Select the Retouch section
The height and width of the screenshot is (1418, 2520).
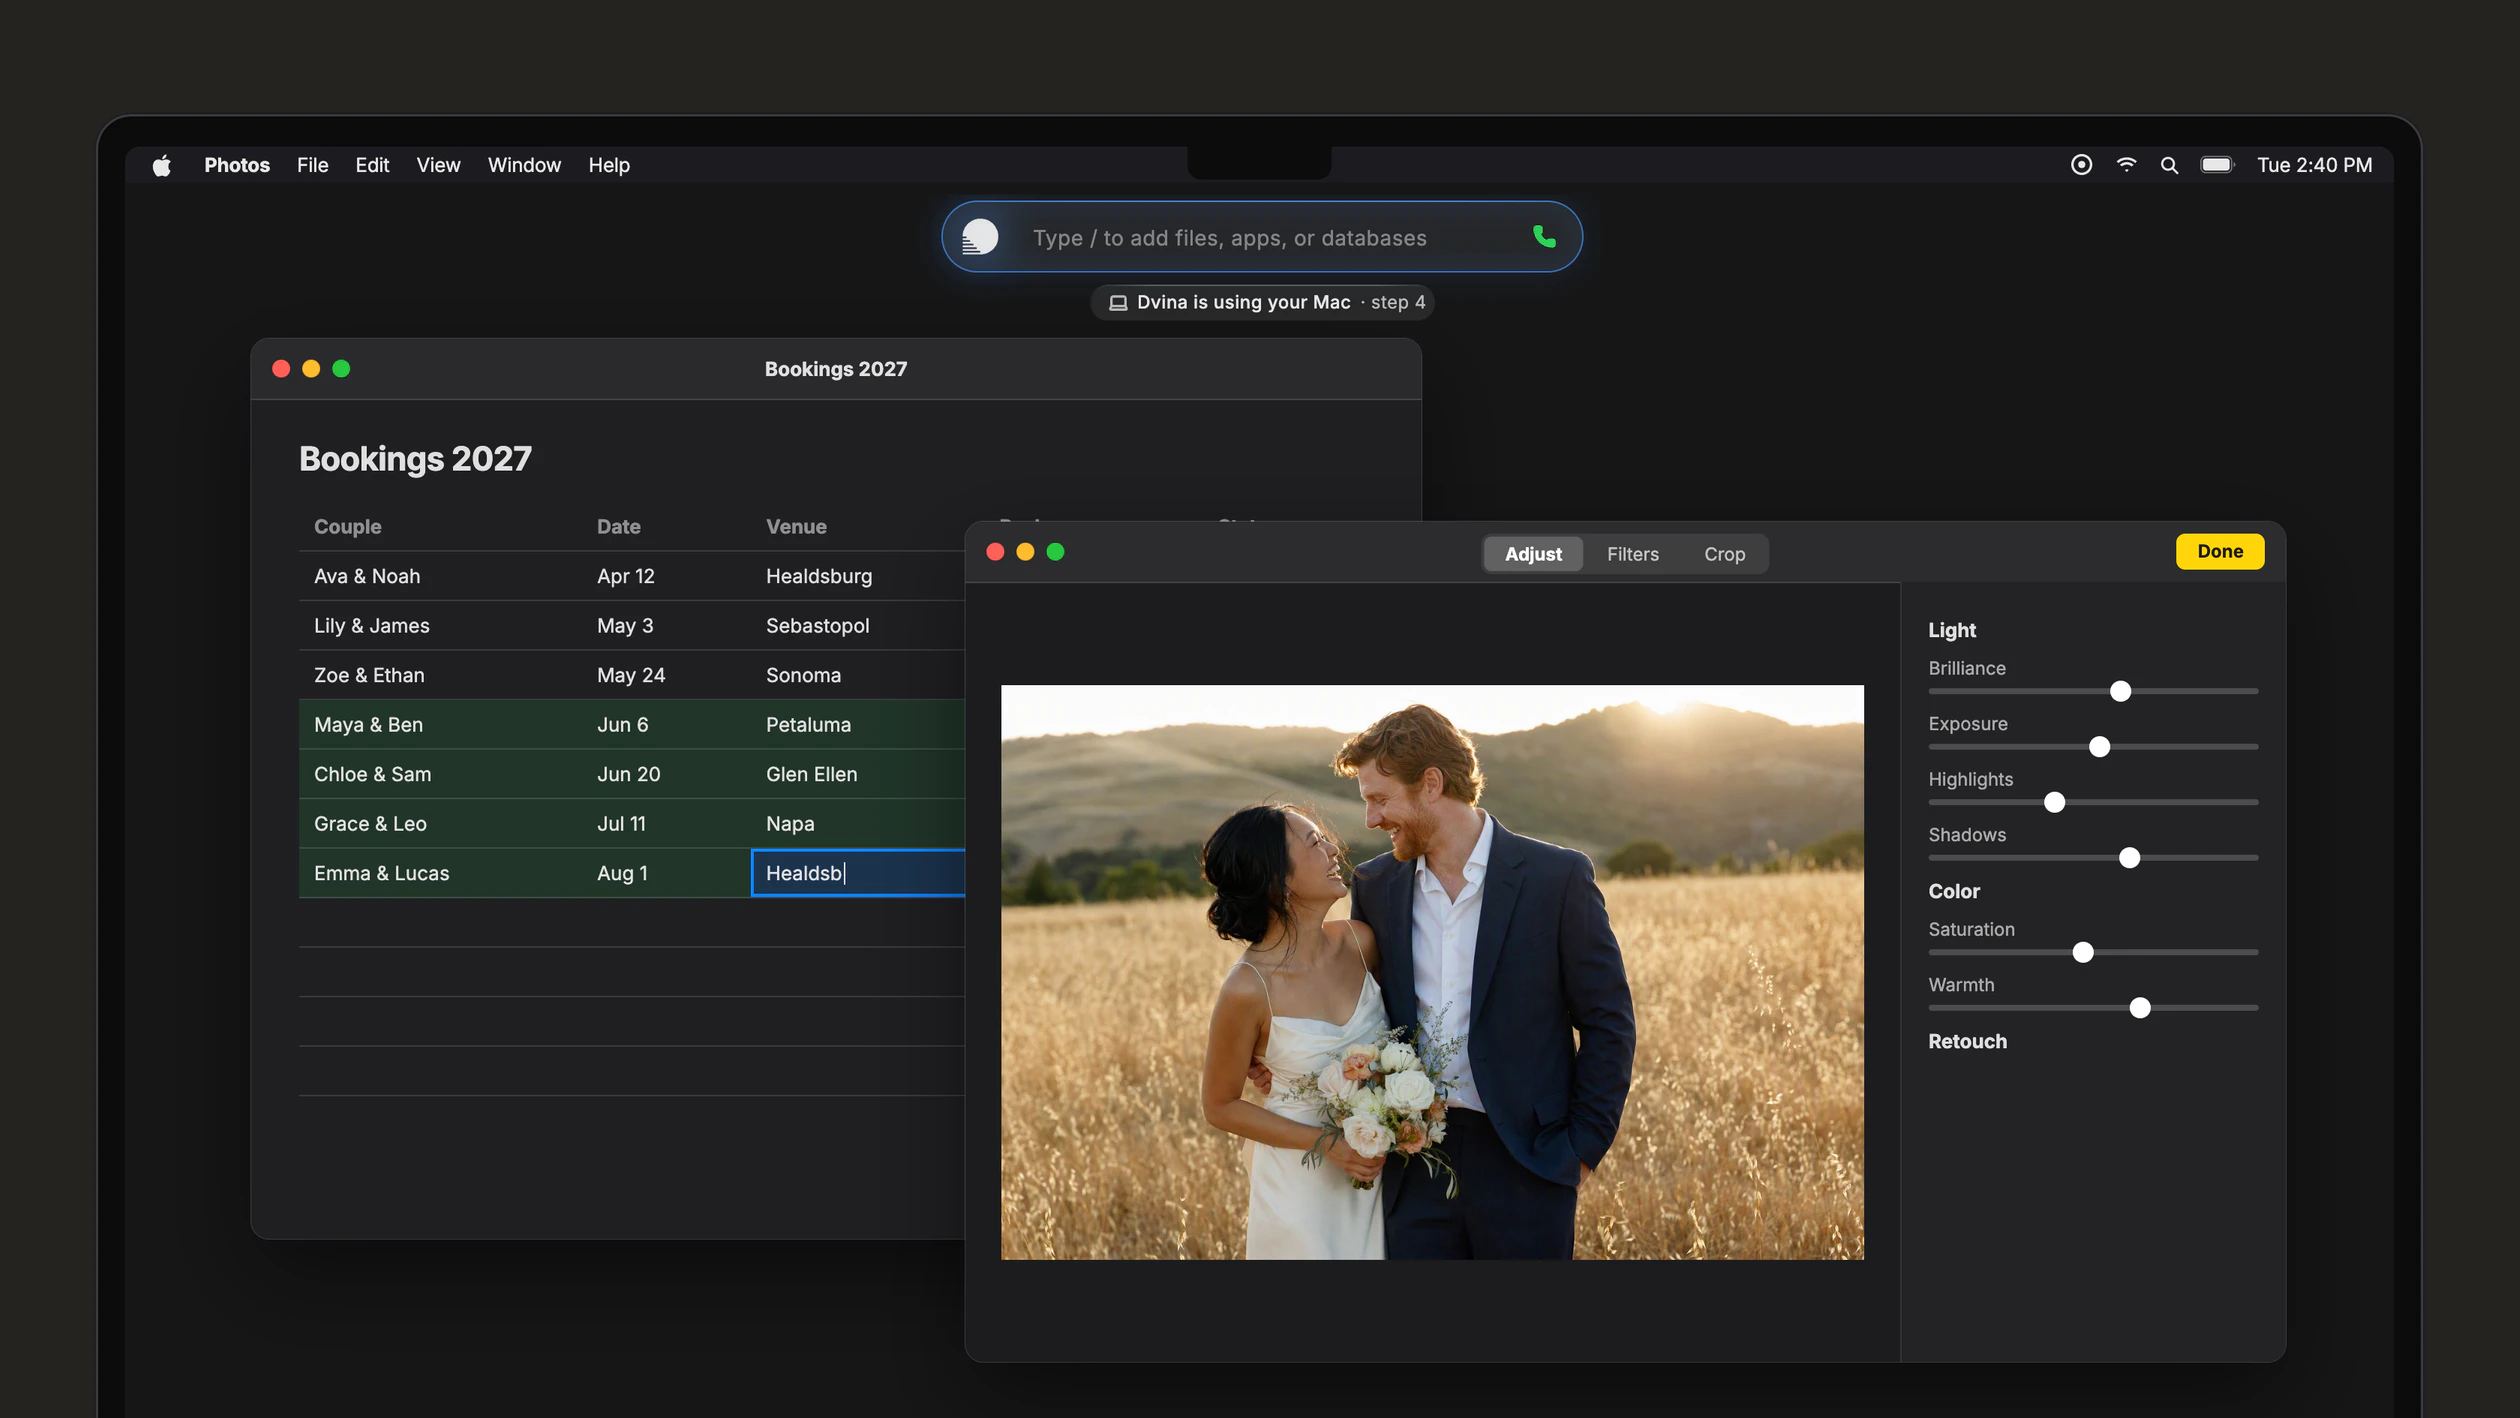tap(1966, 1041)
